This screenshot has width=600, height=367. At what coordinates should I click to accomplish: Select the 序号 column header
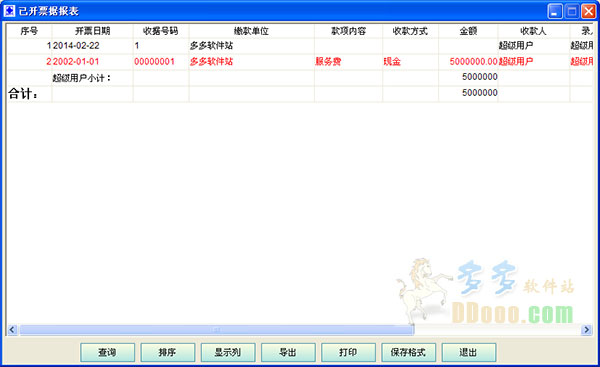pyautogui.click(x=29, y=31)
